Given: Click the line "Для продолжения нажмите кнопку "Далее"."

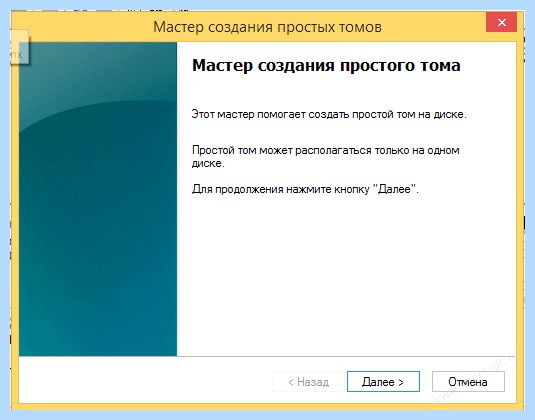Looking at the screenshot, I should tap(305, 189).
